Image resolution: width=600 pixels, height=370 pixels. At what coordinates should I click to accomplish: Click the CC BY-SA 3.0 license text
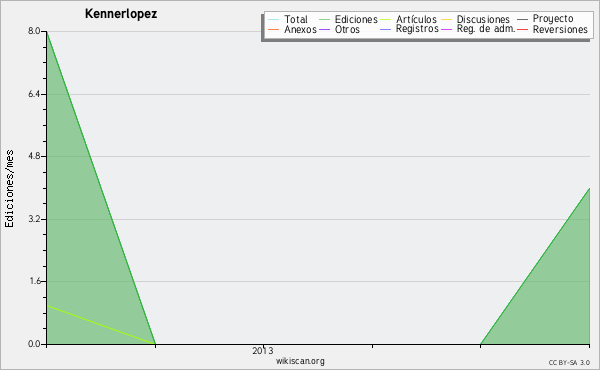[x=569, y=362]
